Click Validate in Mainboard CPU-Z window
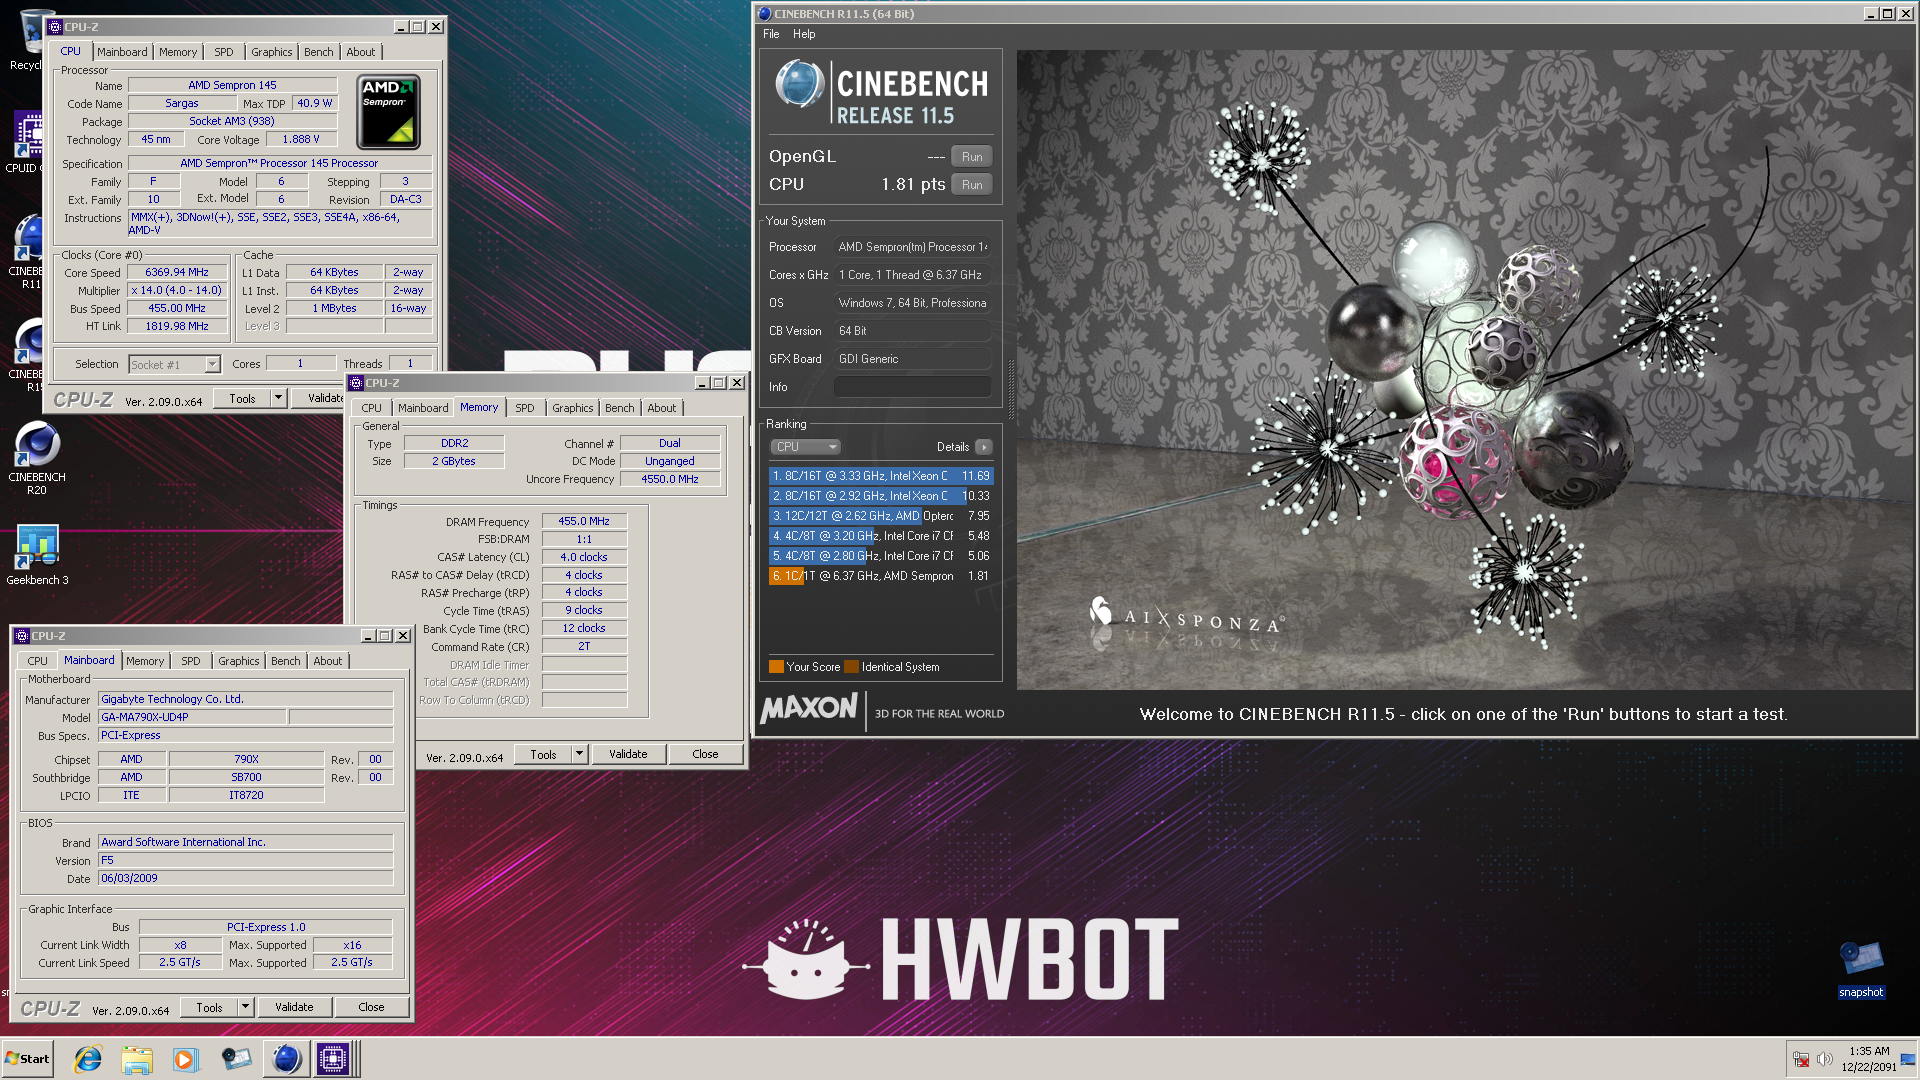Viewport: 1920px width, 1080px height. pyautogui.click(x=294, y=1007)
